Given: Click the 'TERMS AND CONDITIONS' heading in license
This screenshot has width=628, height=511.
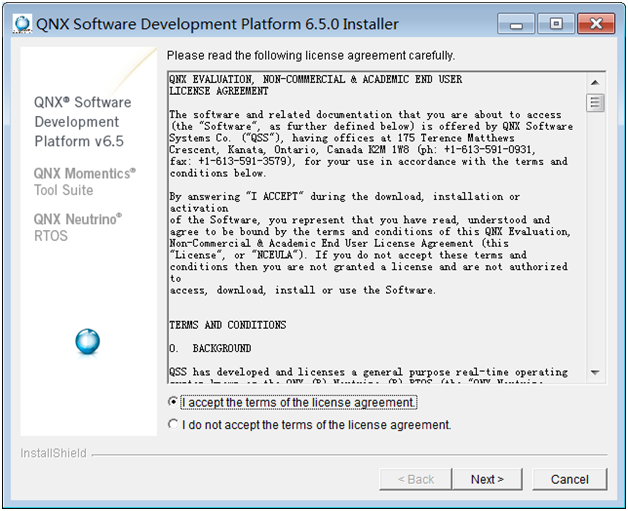Looking at the screenshot, I should pyautogui.click(x=227, y=325).
